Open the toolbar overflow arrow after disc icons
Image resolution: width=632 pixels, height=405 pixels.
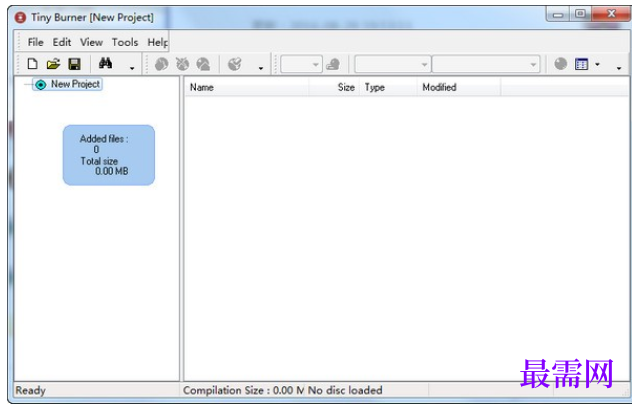[261, 68]
